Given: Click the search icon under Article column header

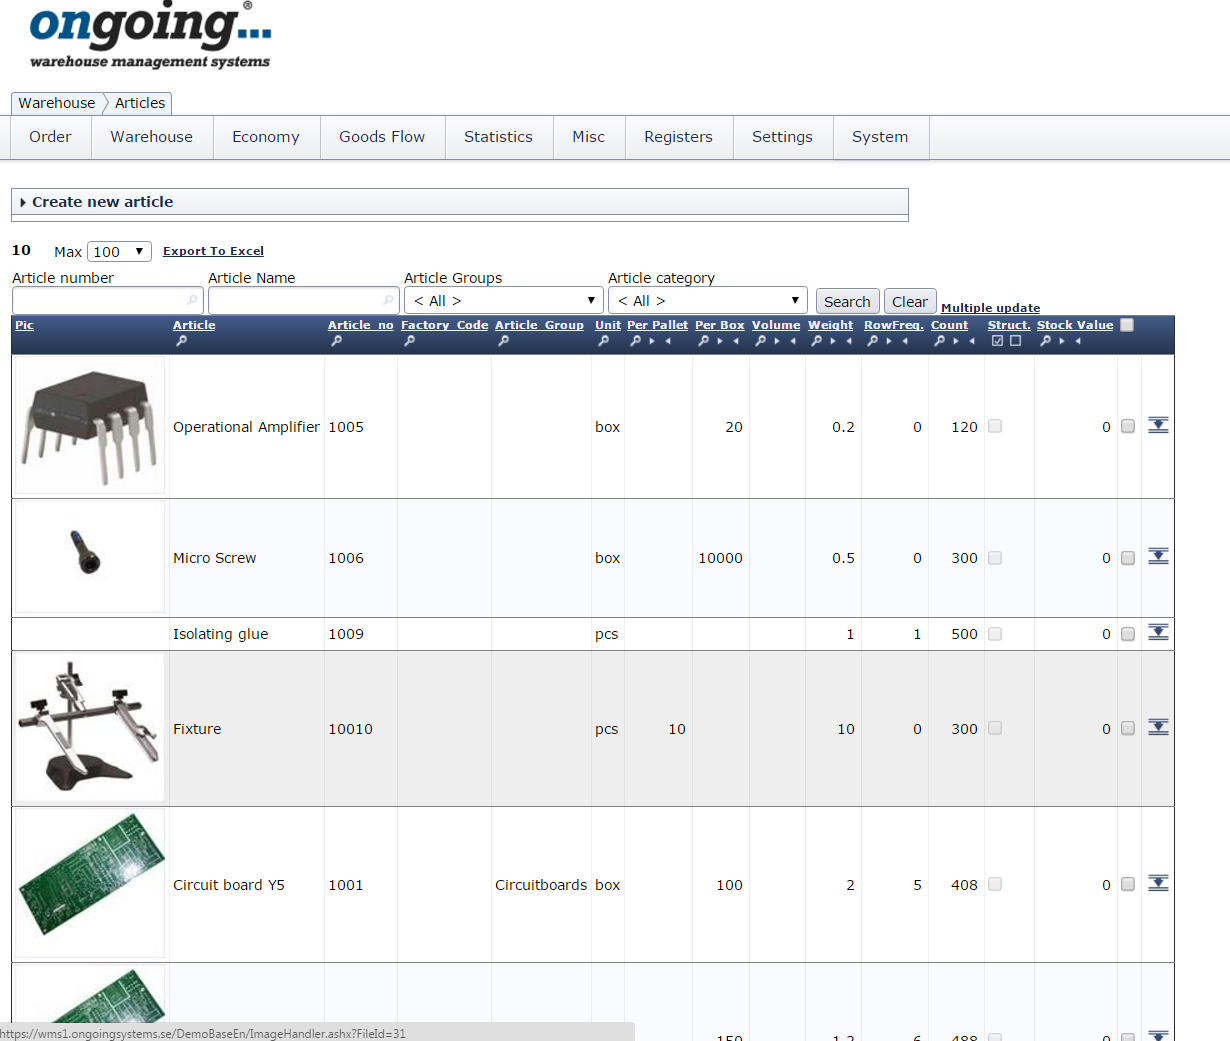Looking at the screenshot, I should click(181, 341).
